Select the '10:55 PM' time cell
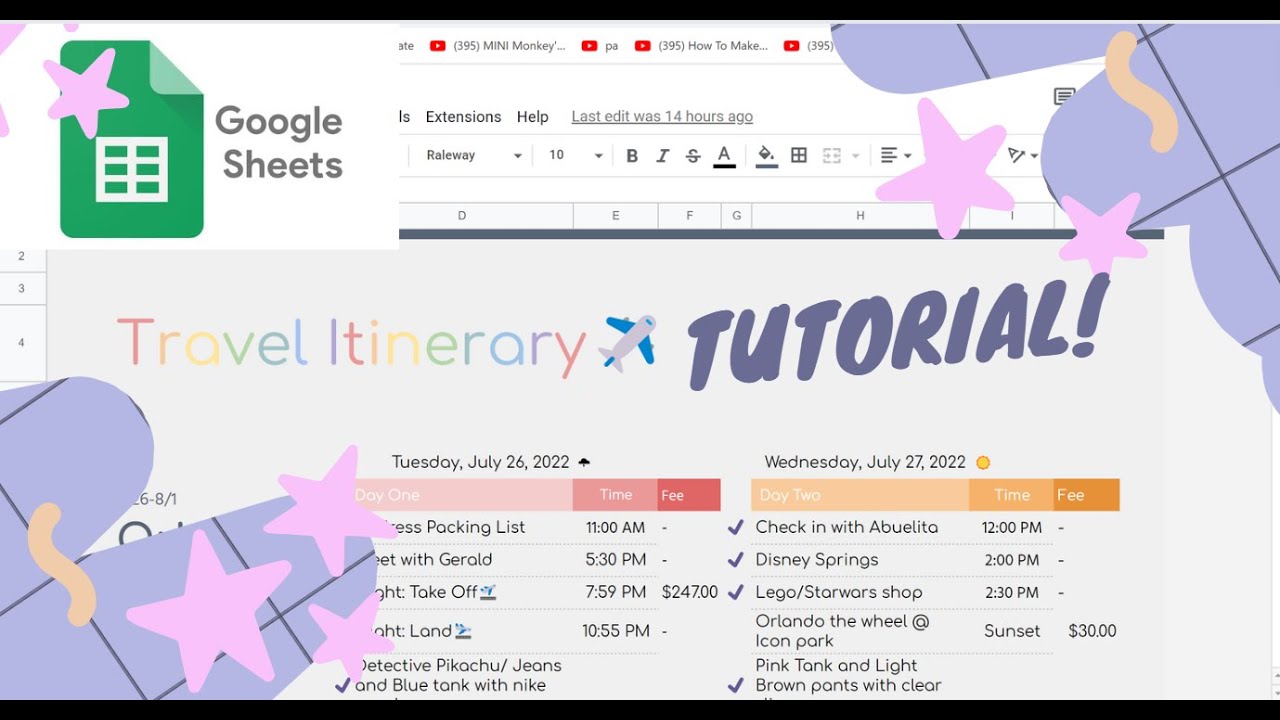The image size is (1280, 720). click(615, 631)
